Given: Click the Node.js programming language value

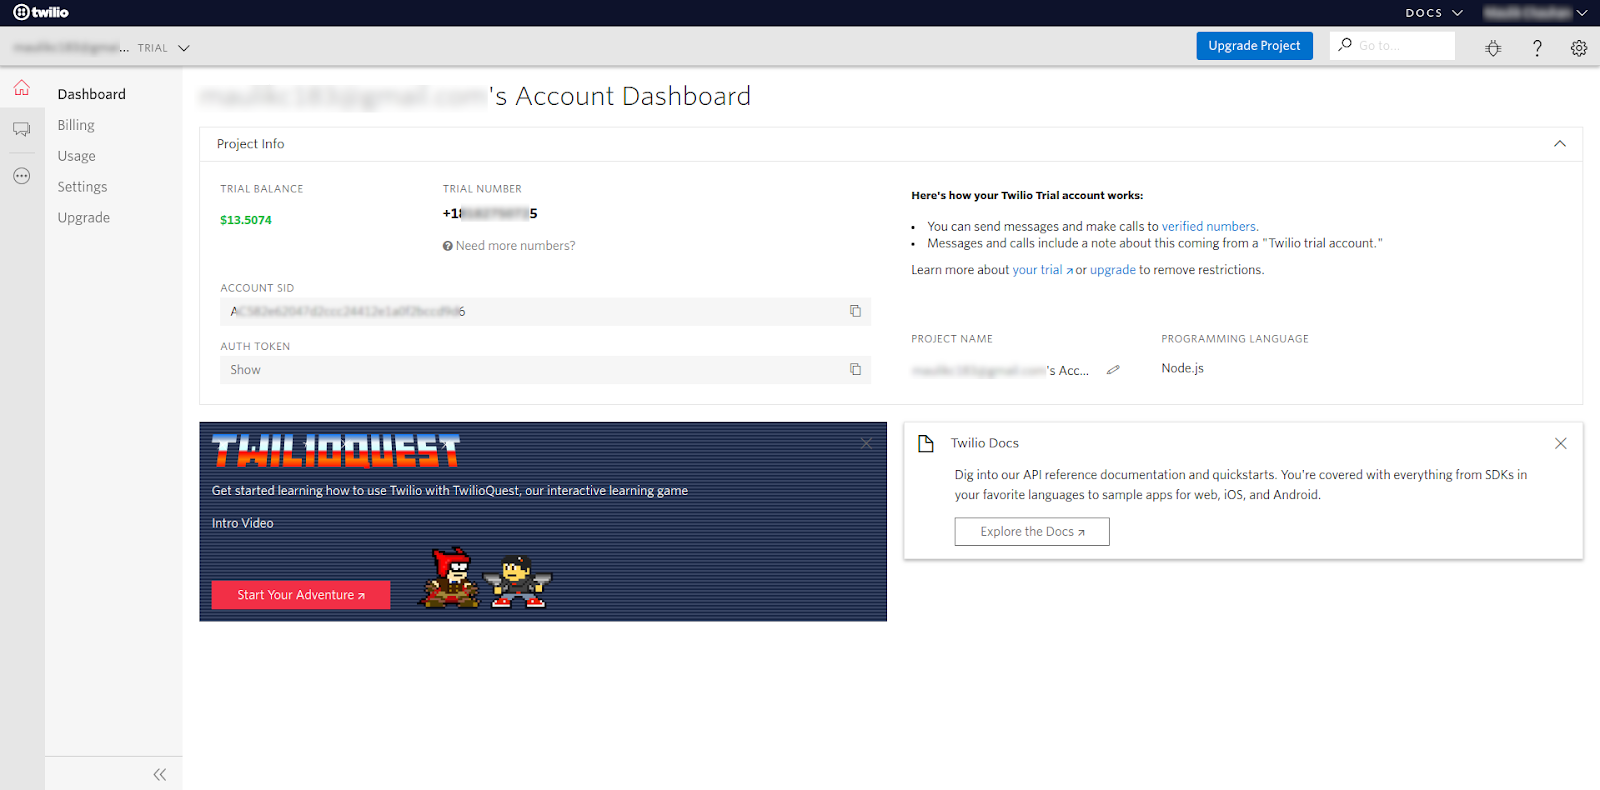Looking at the screenshot, I should click(1182, 369).
